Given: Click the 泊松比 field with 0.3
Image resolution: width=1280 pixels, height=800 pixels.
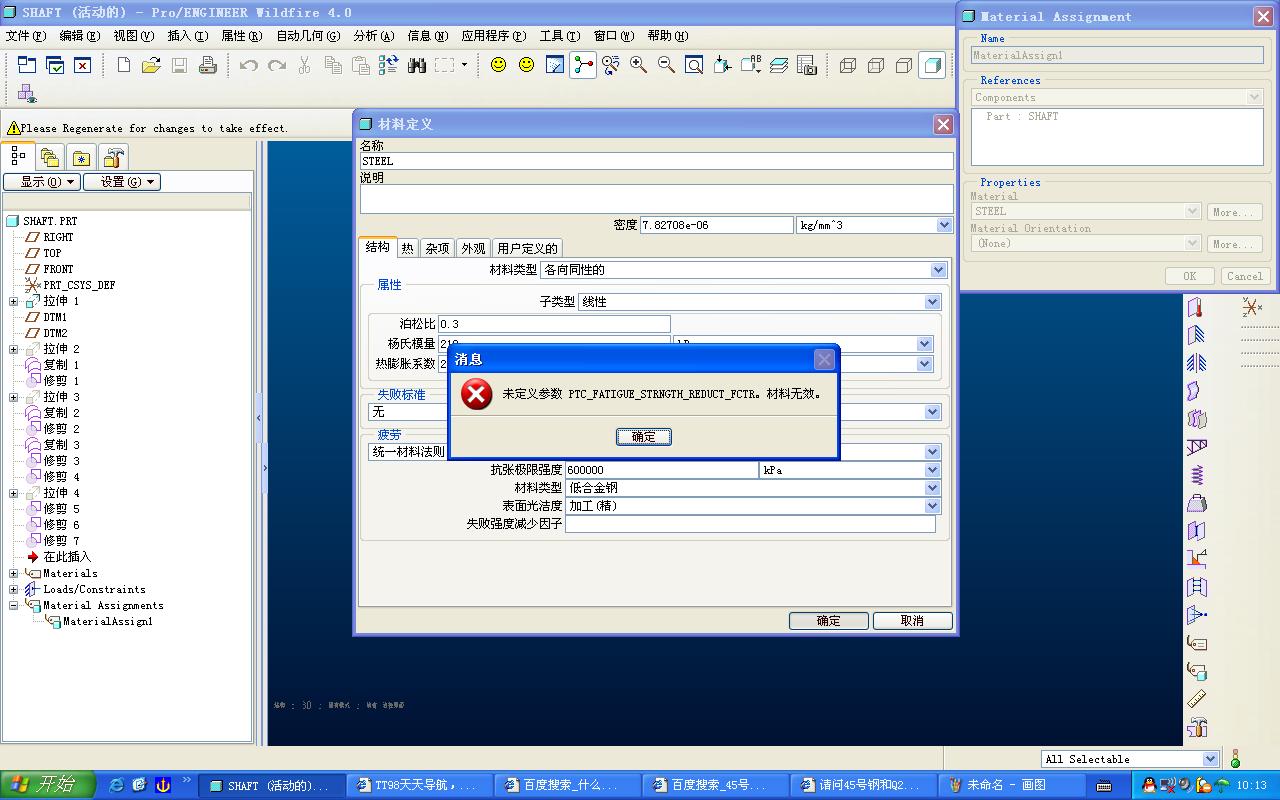Looking at the screenshot, I should tap(554, 324).
